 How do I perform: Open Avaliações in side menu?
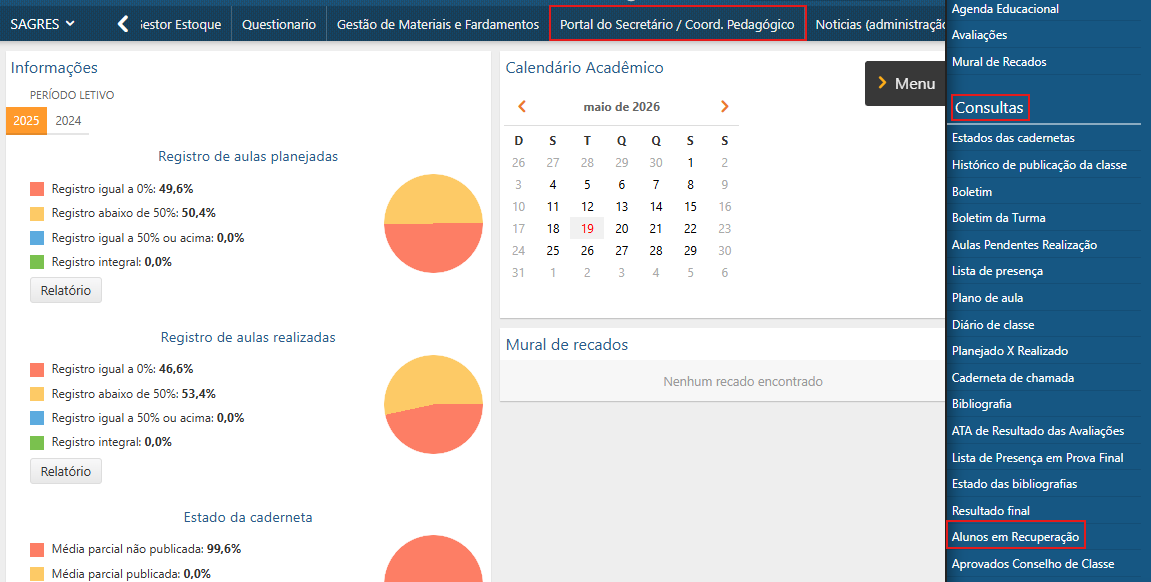click(x=979, y=35)
